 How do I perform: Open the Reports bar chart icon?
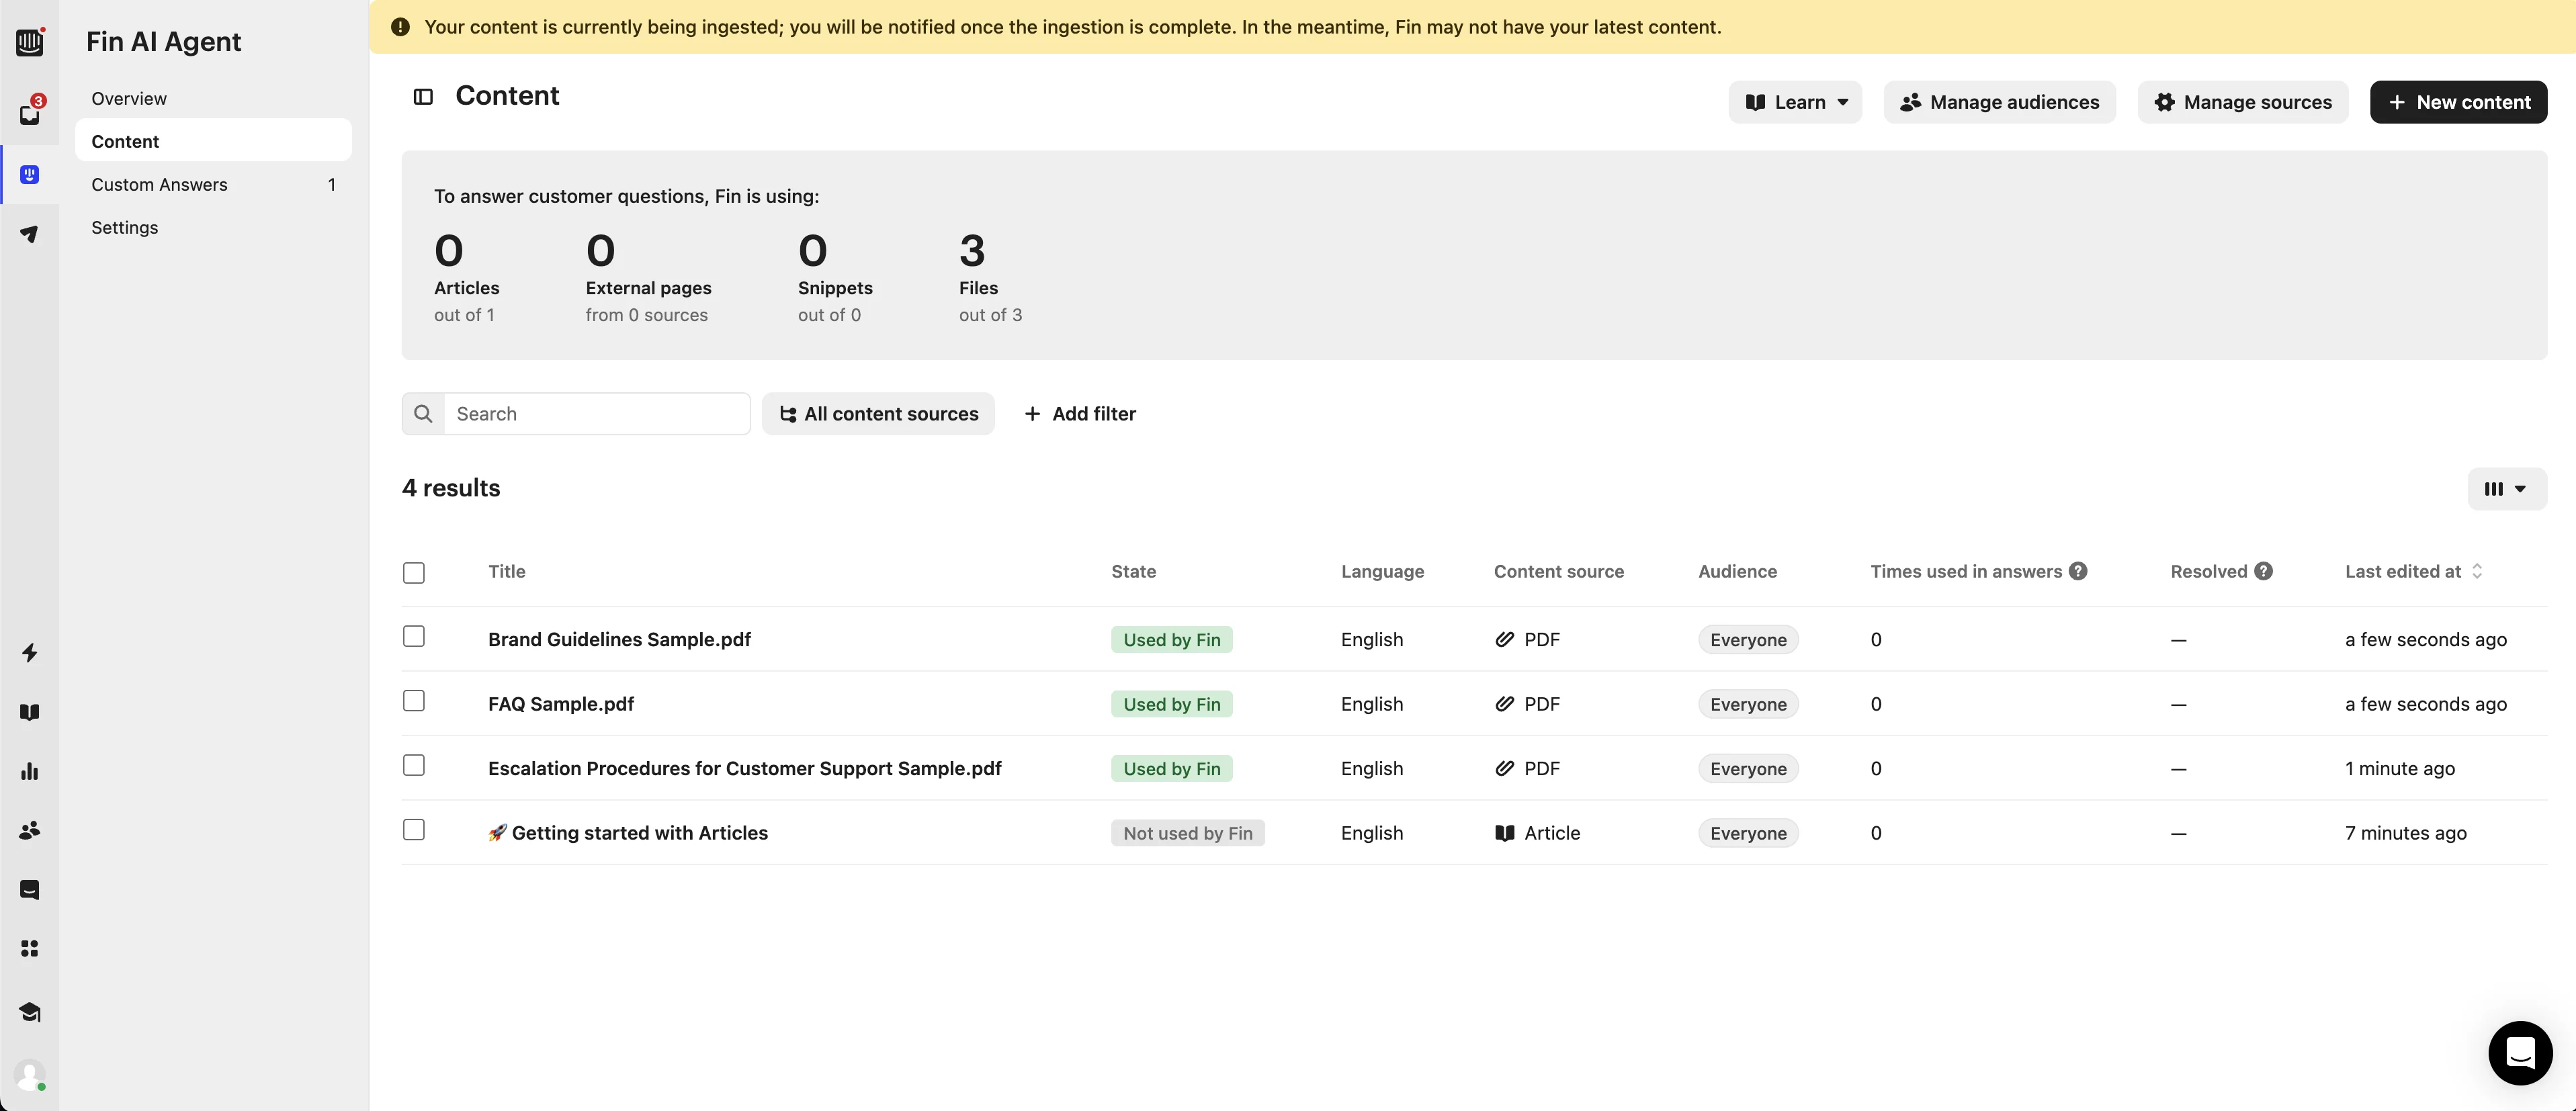[x=30, y=771]
